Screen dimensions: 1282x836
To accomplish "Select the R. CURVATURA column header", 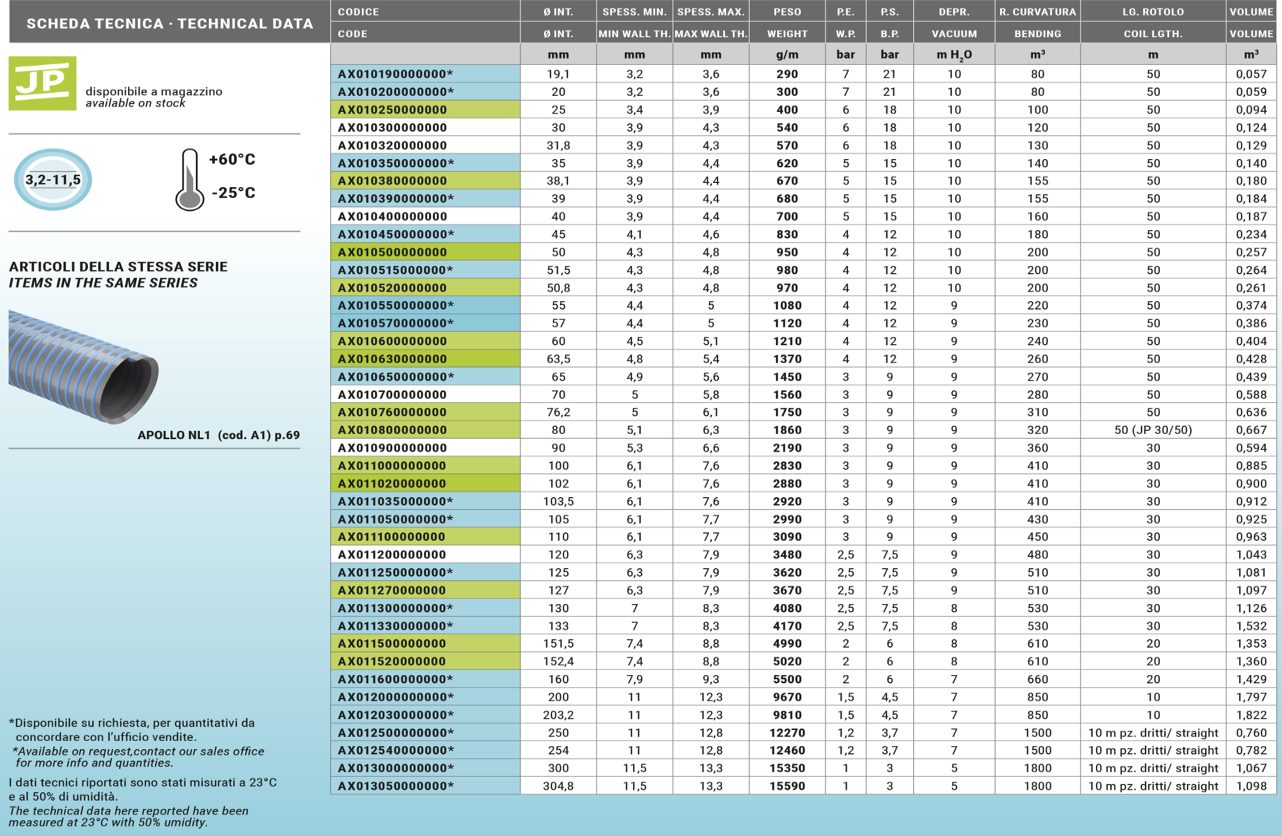I will click(x=1037, y=12).
